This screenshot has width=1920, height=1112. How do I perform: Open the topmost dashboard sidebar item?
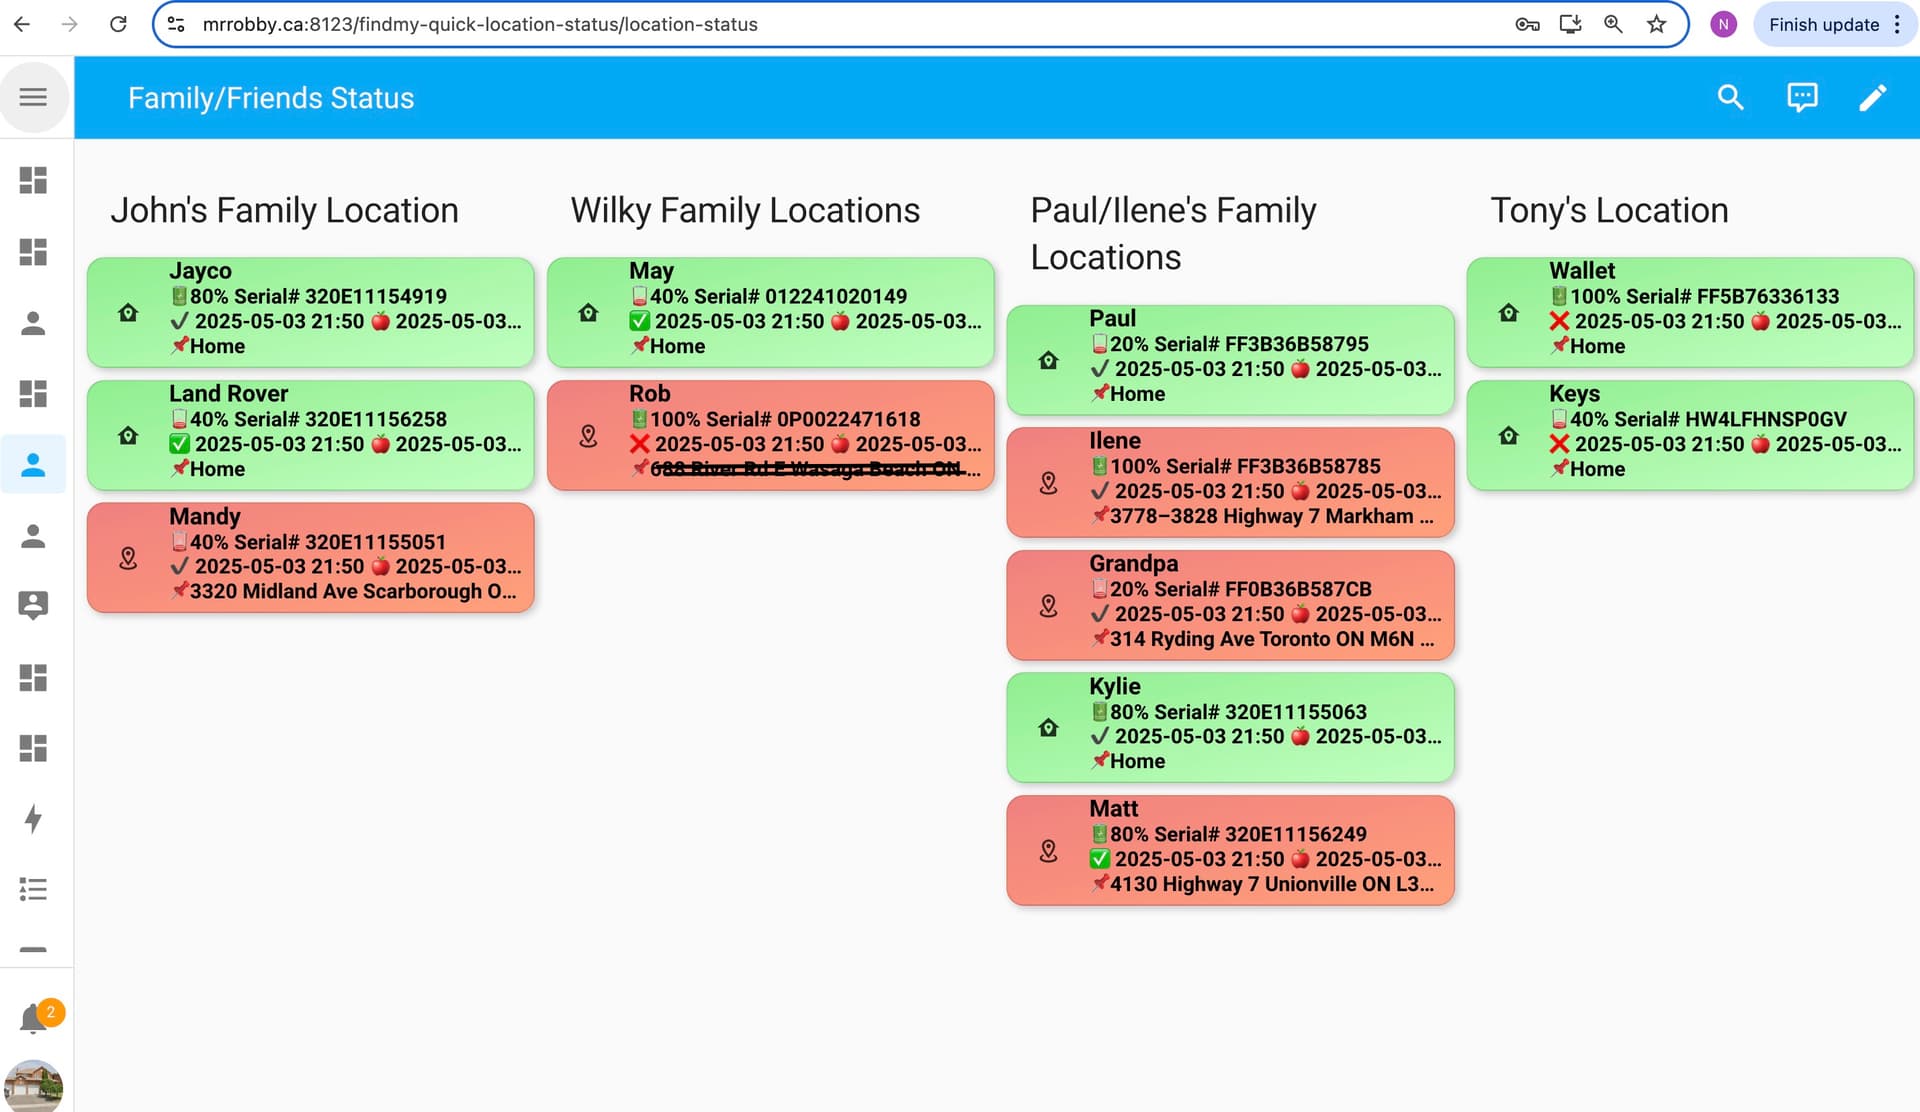point(33,180)
